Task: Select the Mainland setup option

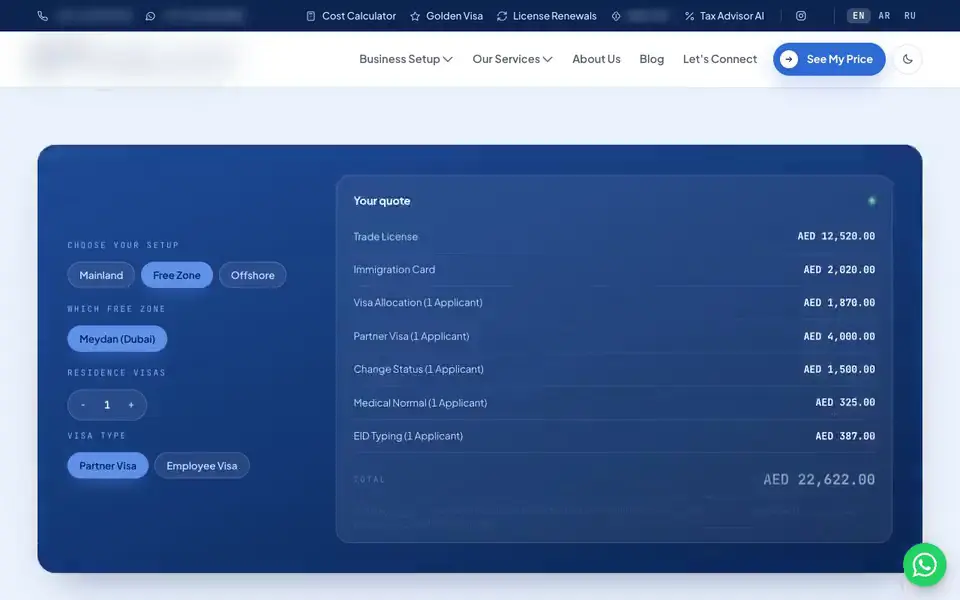Action: tap(101, 276)
